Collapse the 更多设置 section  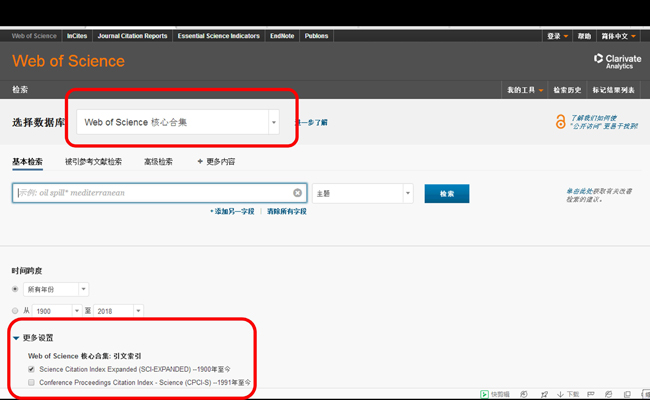[16, 338]
